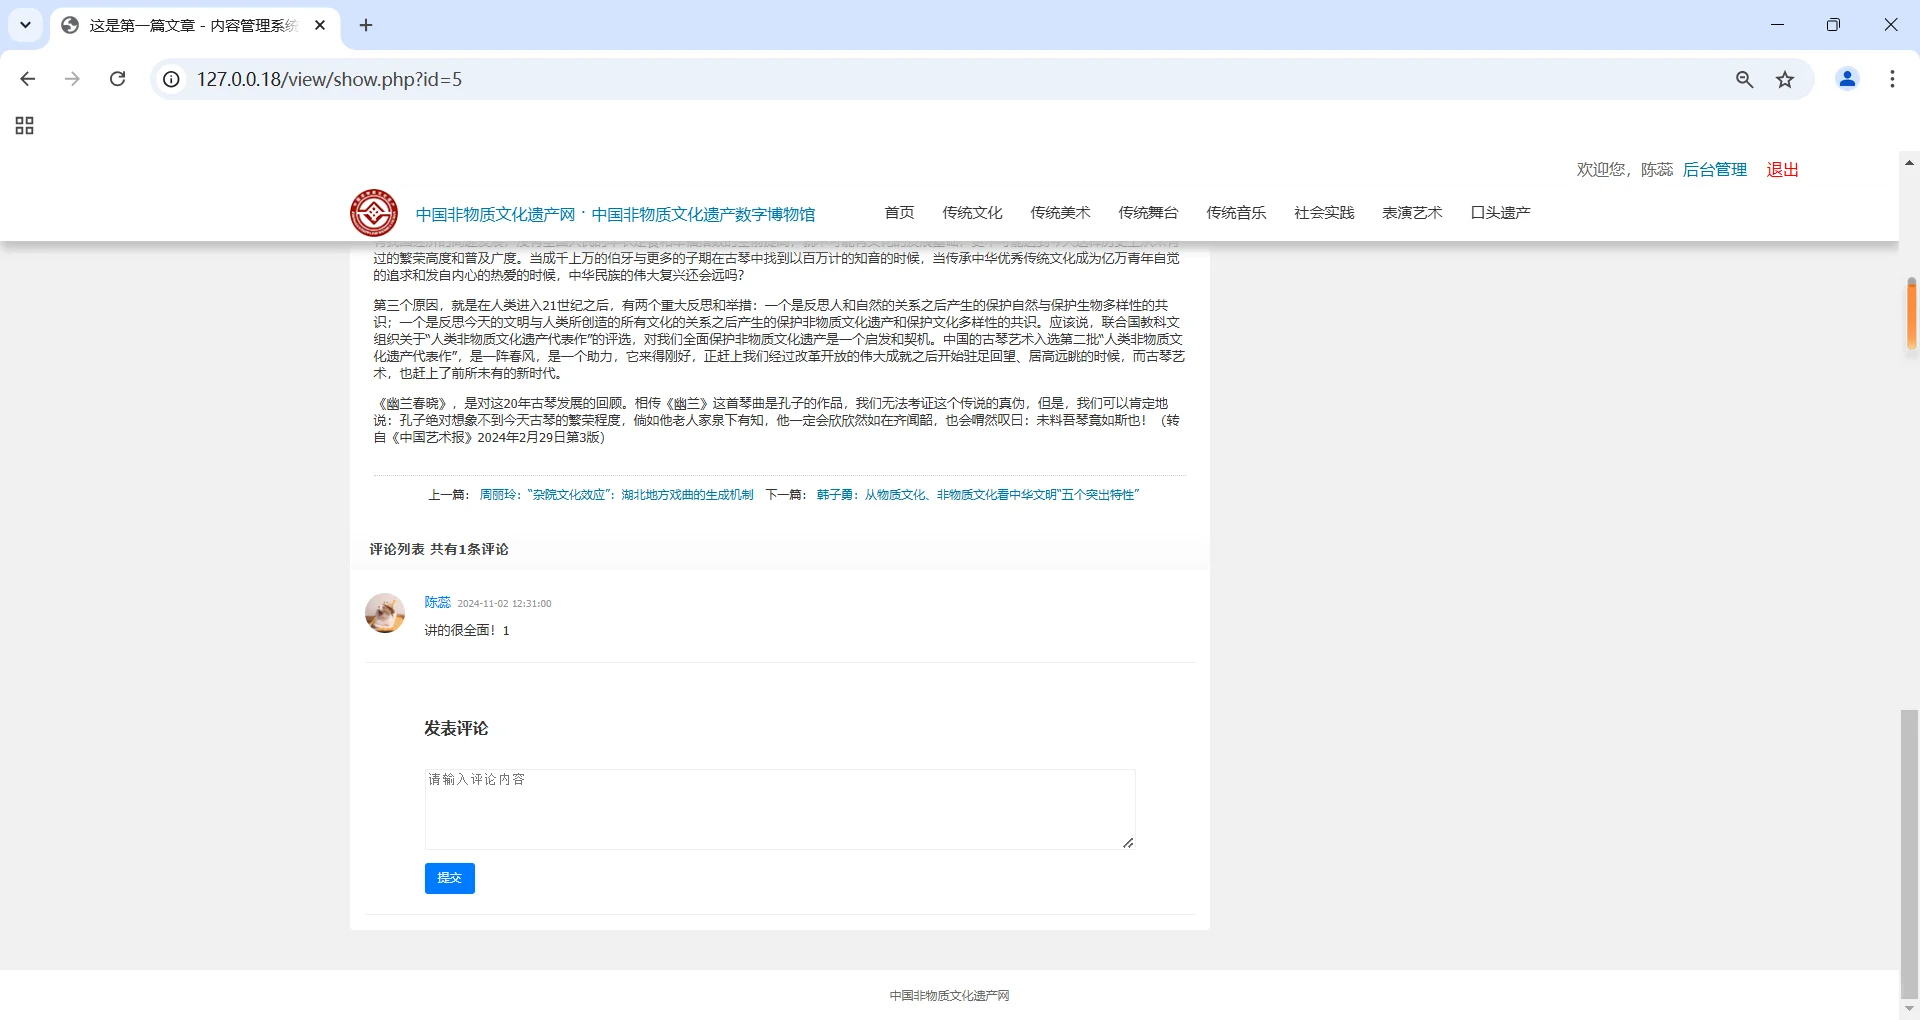Click the 提交 comment submit button
Viewport: 1920px width, 1020px height.
click(449, 878)
